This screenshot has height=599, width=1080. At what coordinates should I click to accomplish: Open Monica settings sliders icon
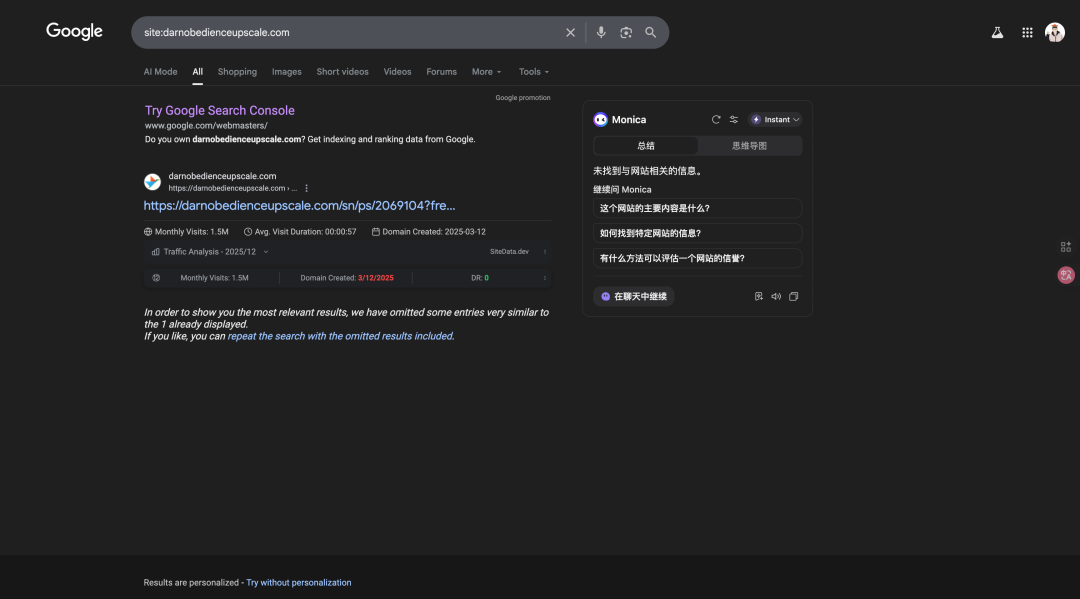coord(734,120)
